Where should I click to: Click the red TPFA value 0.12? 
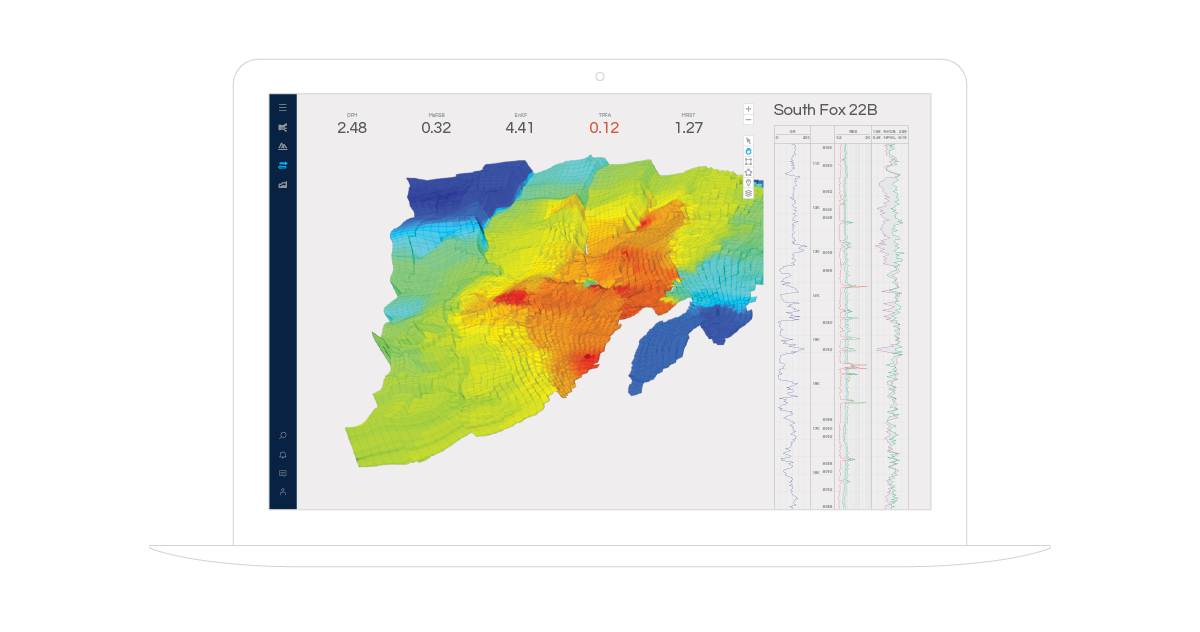pos(604,127)
